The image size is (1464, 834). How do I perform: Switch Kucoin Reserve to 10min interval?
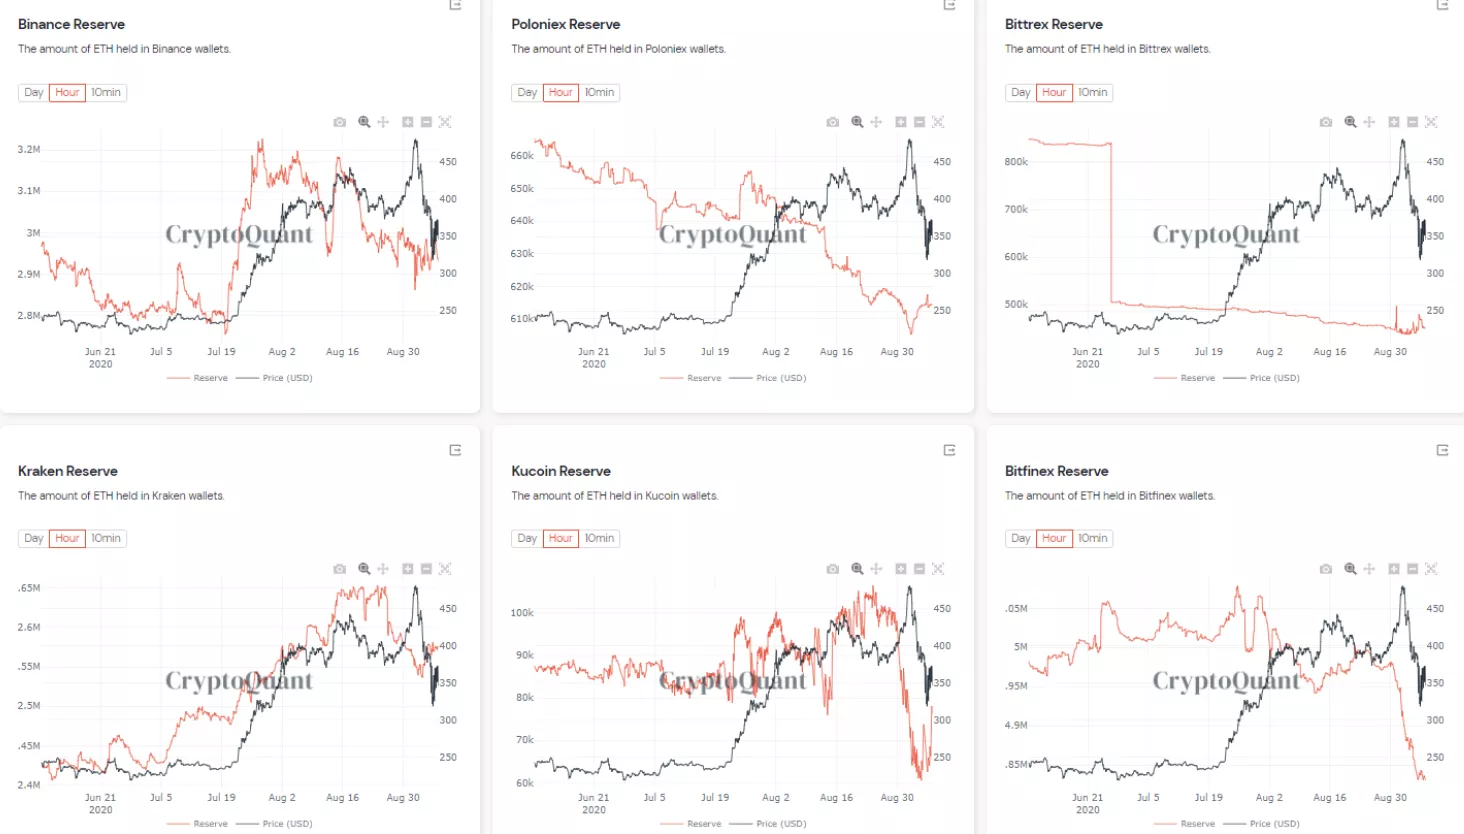click(x=600, y=539)
